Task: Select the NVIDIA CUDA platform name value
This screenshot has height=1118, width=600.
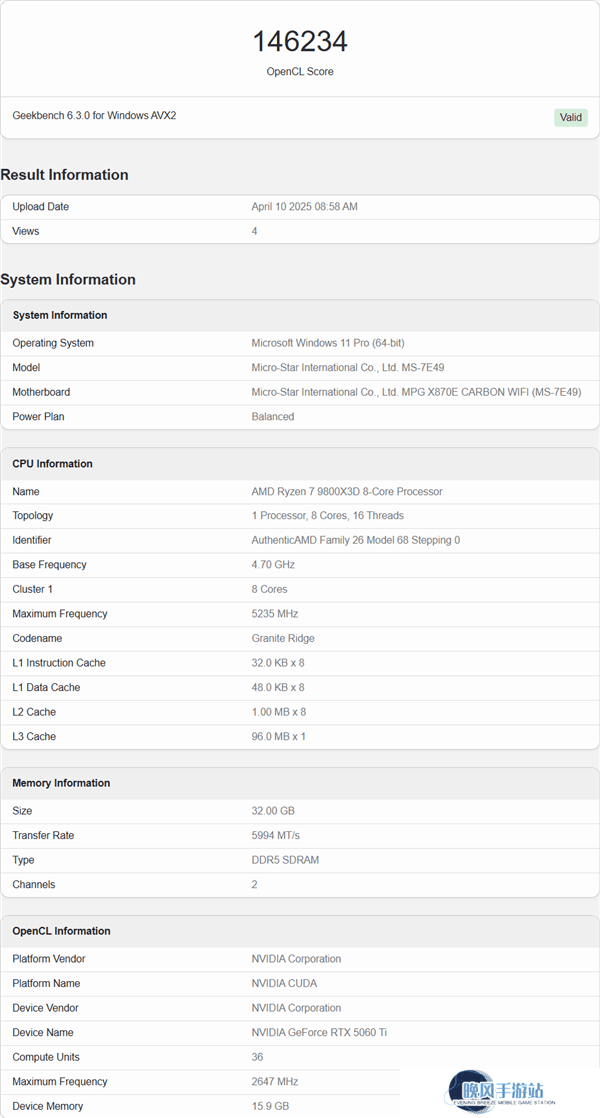Action: tap(284, 983)
